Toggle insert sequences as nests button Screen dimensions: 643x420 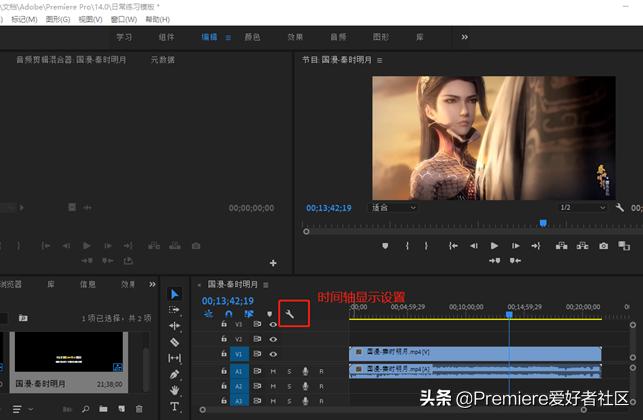[208, 314]
